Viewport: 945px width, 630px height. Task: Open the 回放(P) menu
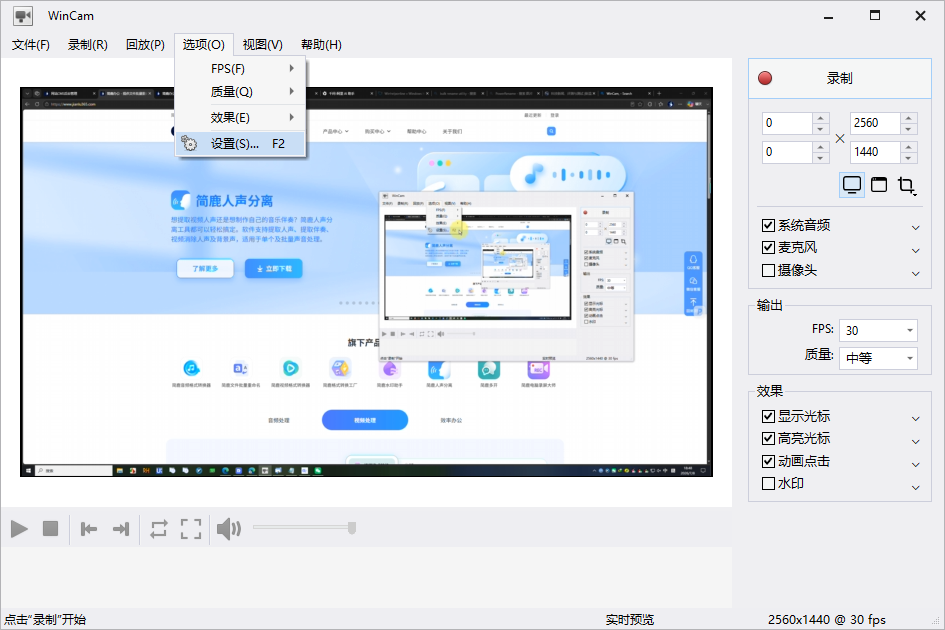(145, 45)
